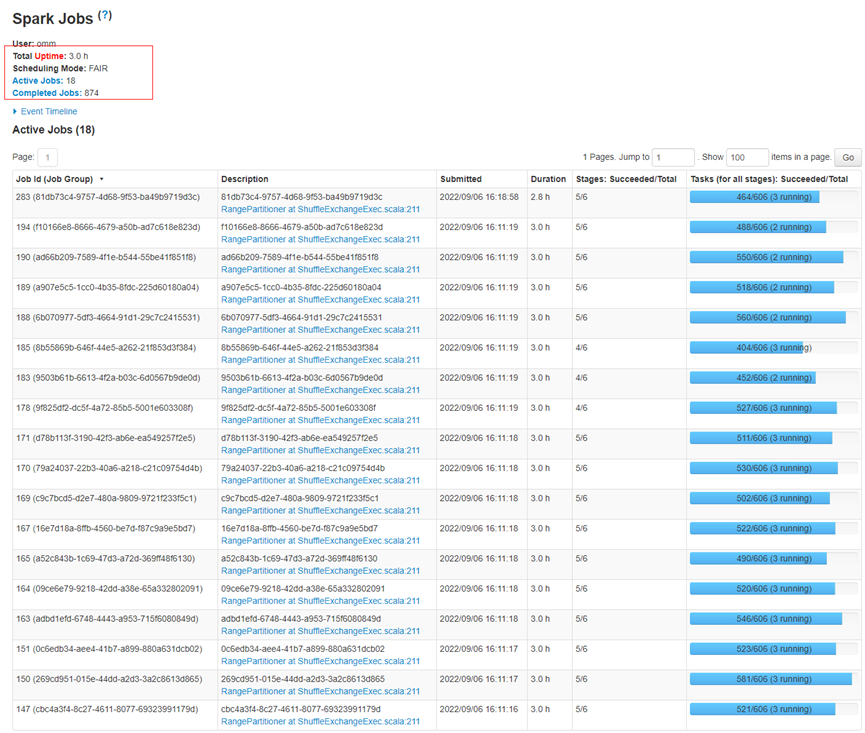Focus the Jump to page input
865x733 pixels.
[x=673, y=157]
